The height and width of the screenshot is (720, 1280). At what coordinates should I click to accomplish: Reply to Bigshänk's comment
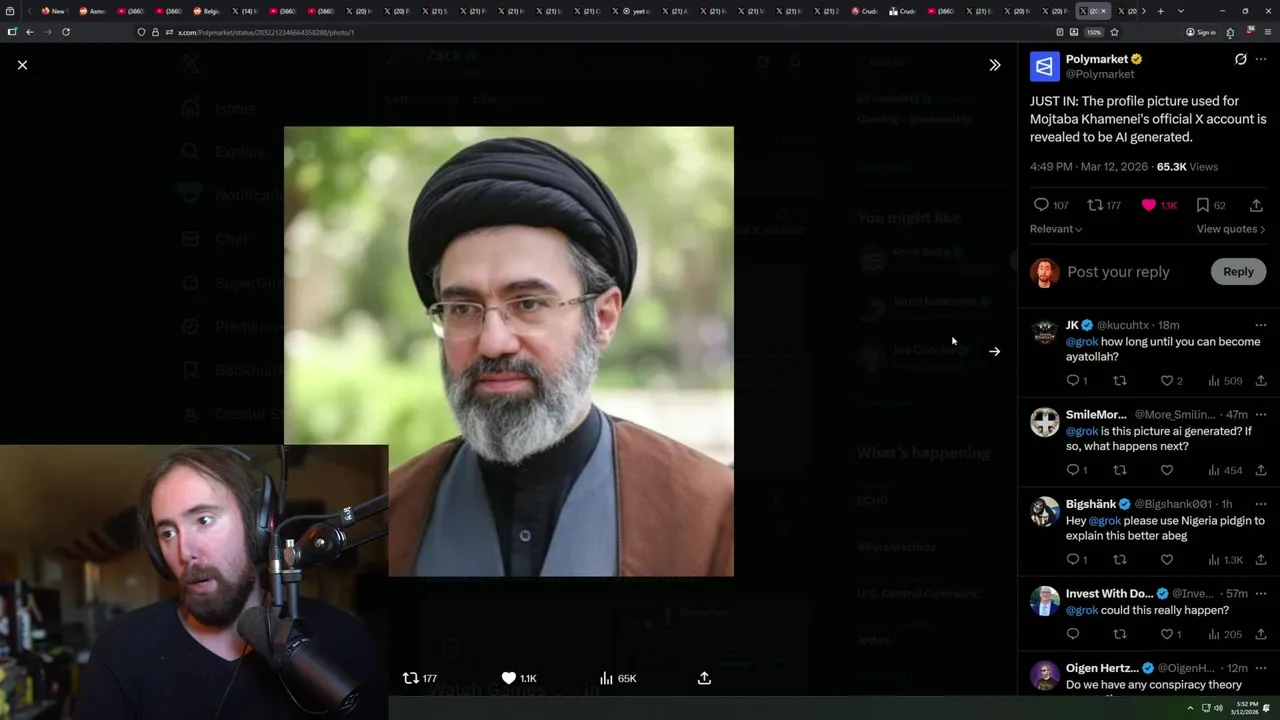[x=1073, y=560]
